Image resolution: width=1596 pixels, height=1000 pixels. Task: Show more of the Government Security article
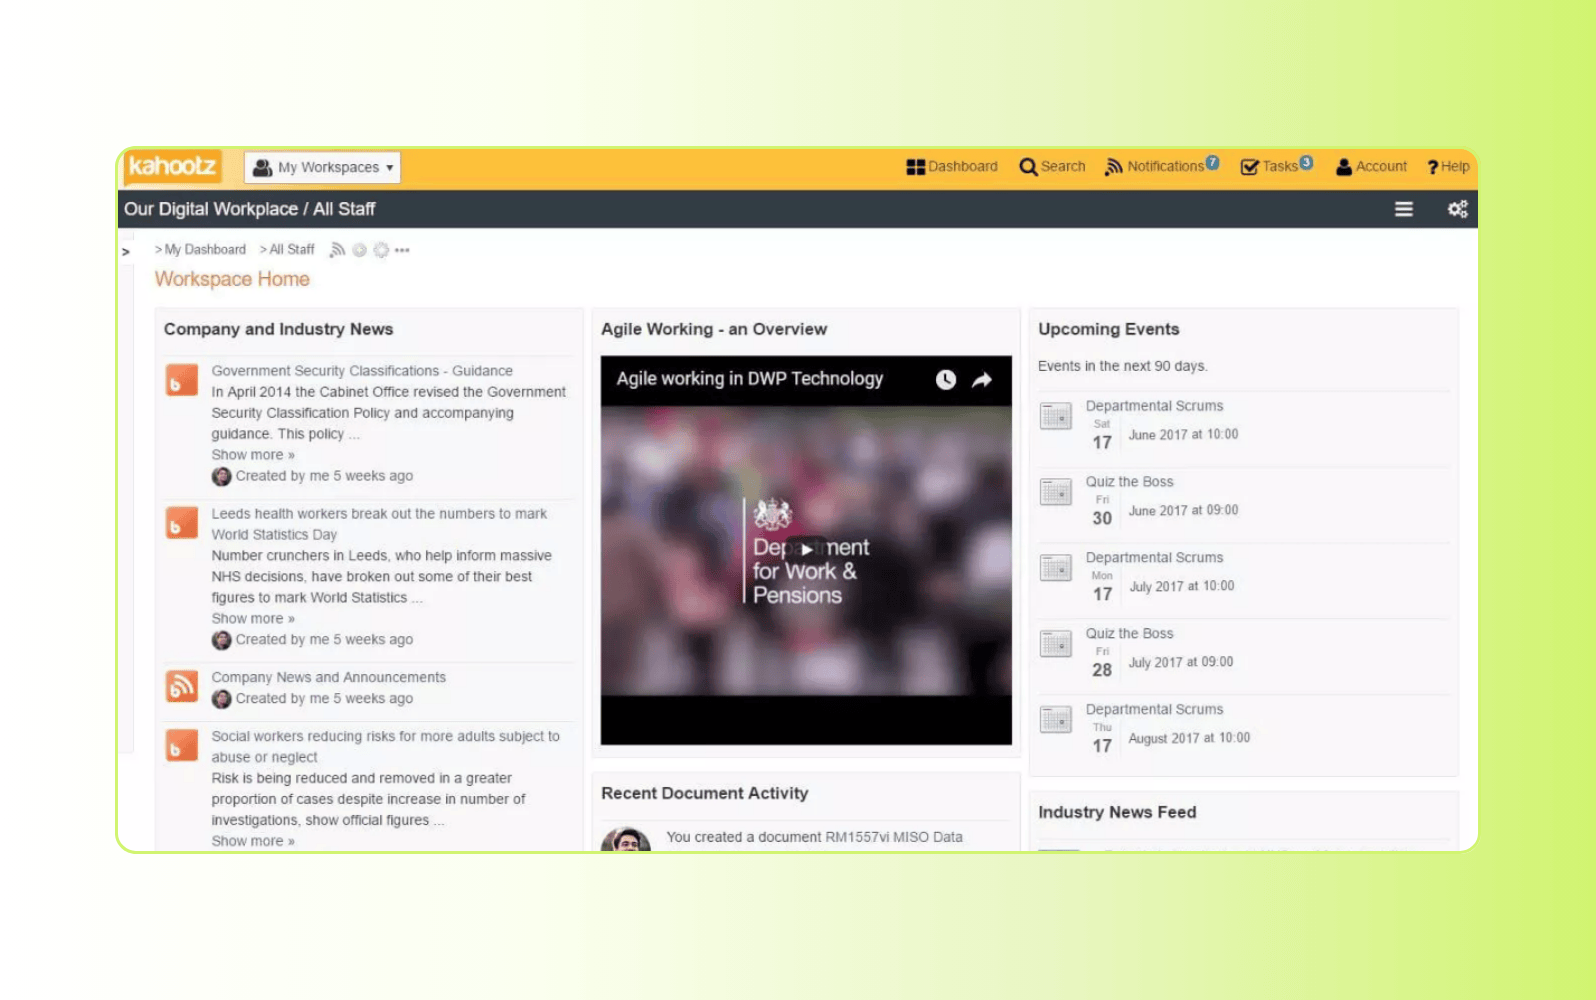(253, 455)
